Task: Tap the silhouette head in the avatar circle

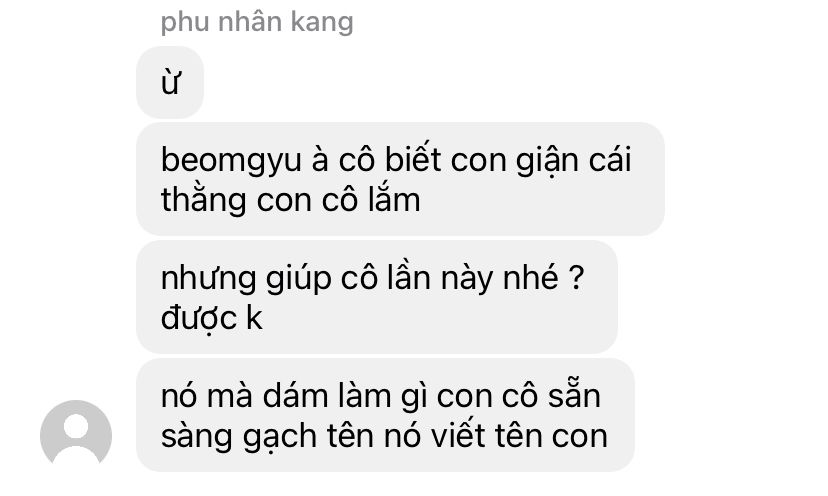Action: 76,426
